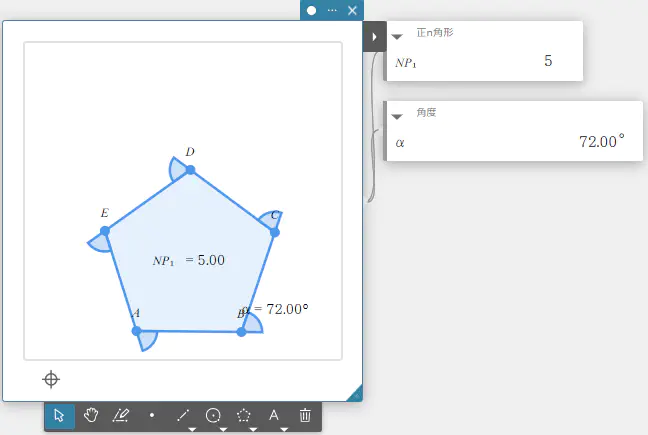The height and width of the screenshot is (435, 648).
Task: Select the arrow pointer tool
Action: coord(60,416)
